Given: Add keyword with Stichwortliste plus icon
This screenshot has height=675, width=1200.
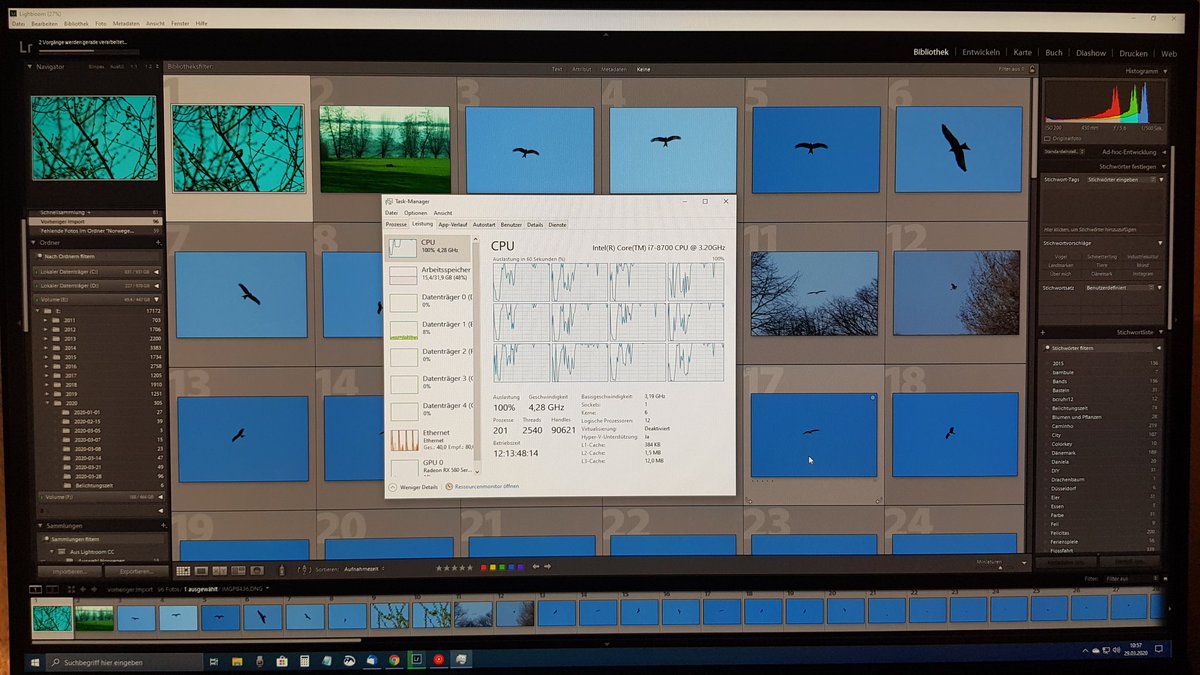Looking at the screenshot, I should click(x=1043, y=332).
